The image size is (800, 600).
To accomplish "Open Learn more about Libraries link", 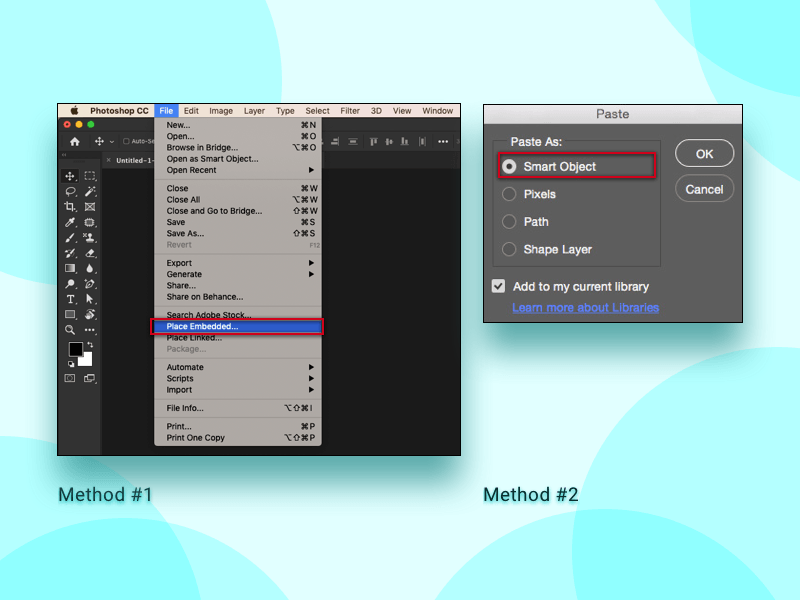I will (x=585, y=307).
